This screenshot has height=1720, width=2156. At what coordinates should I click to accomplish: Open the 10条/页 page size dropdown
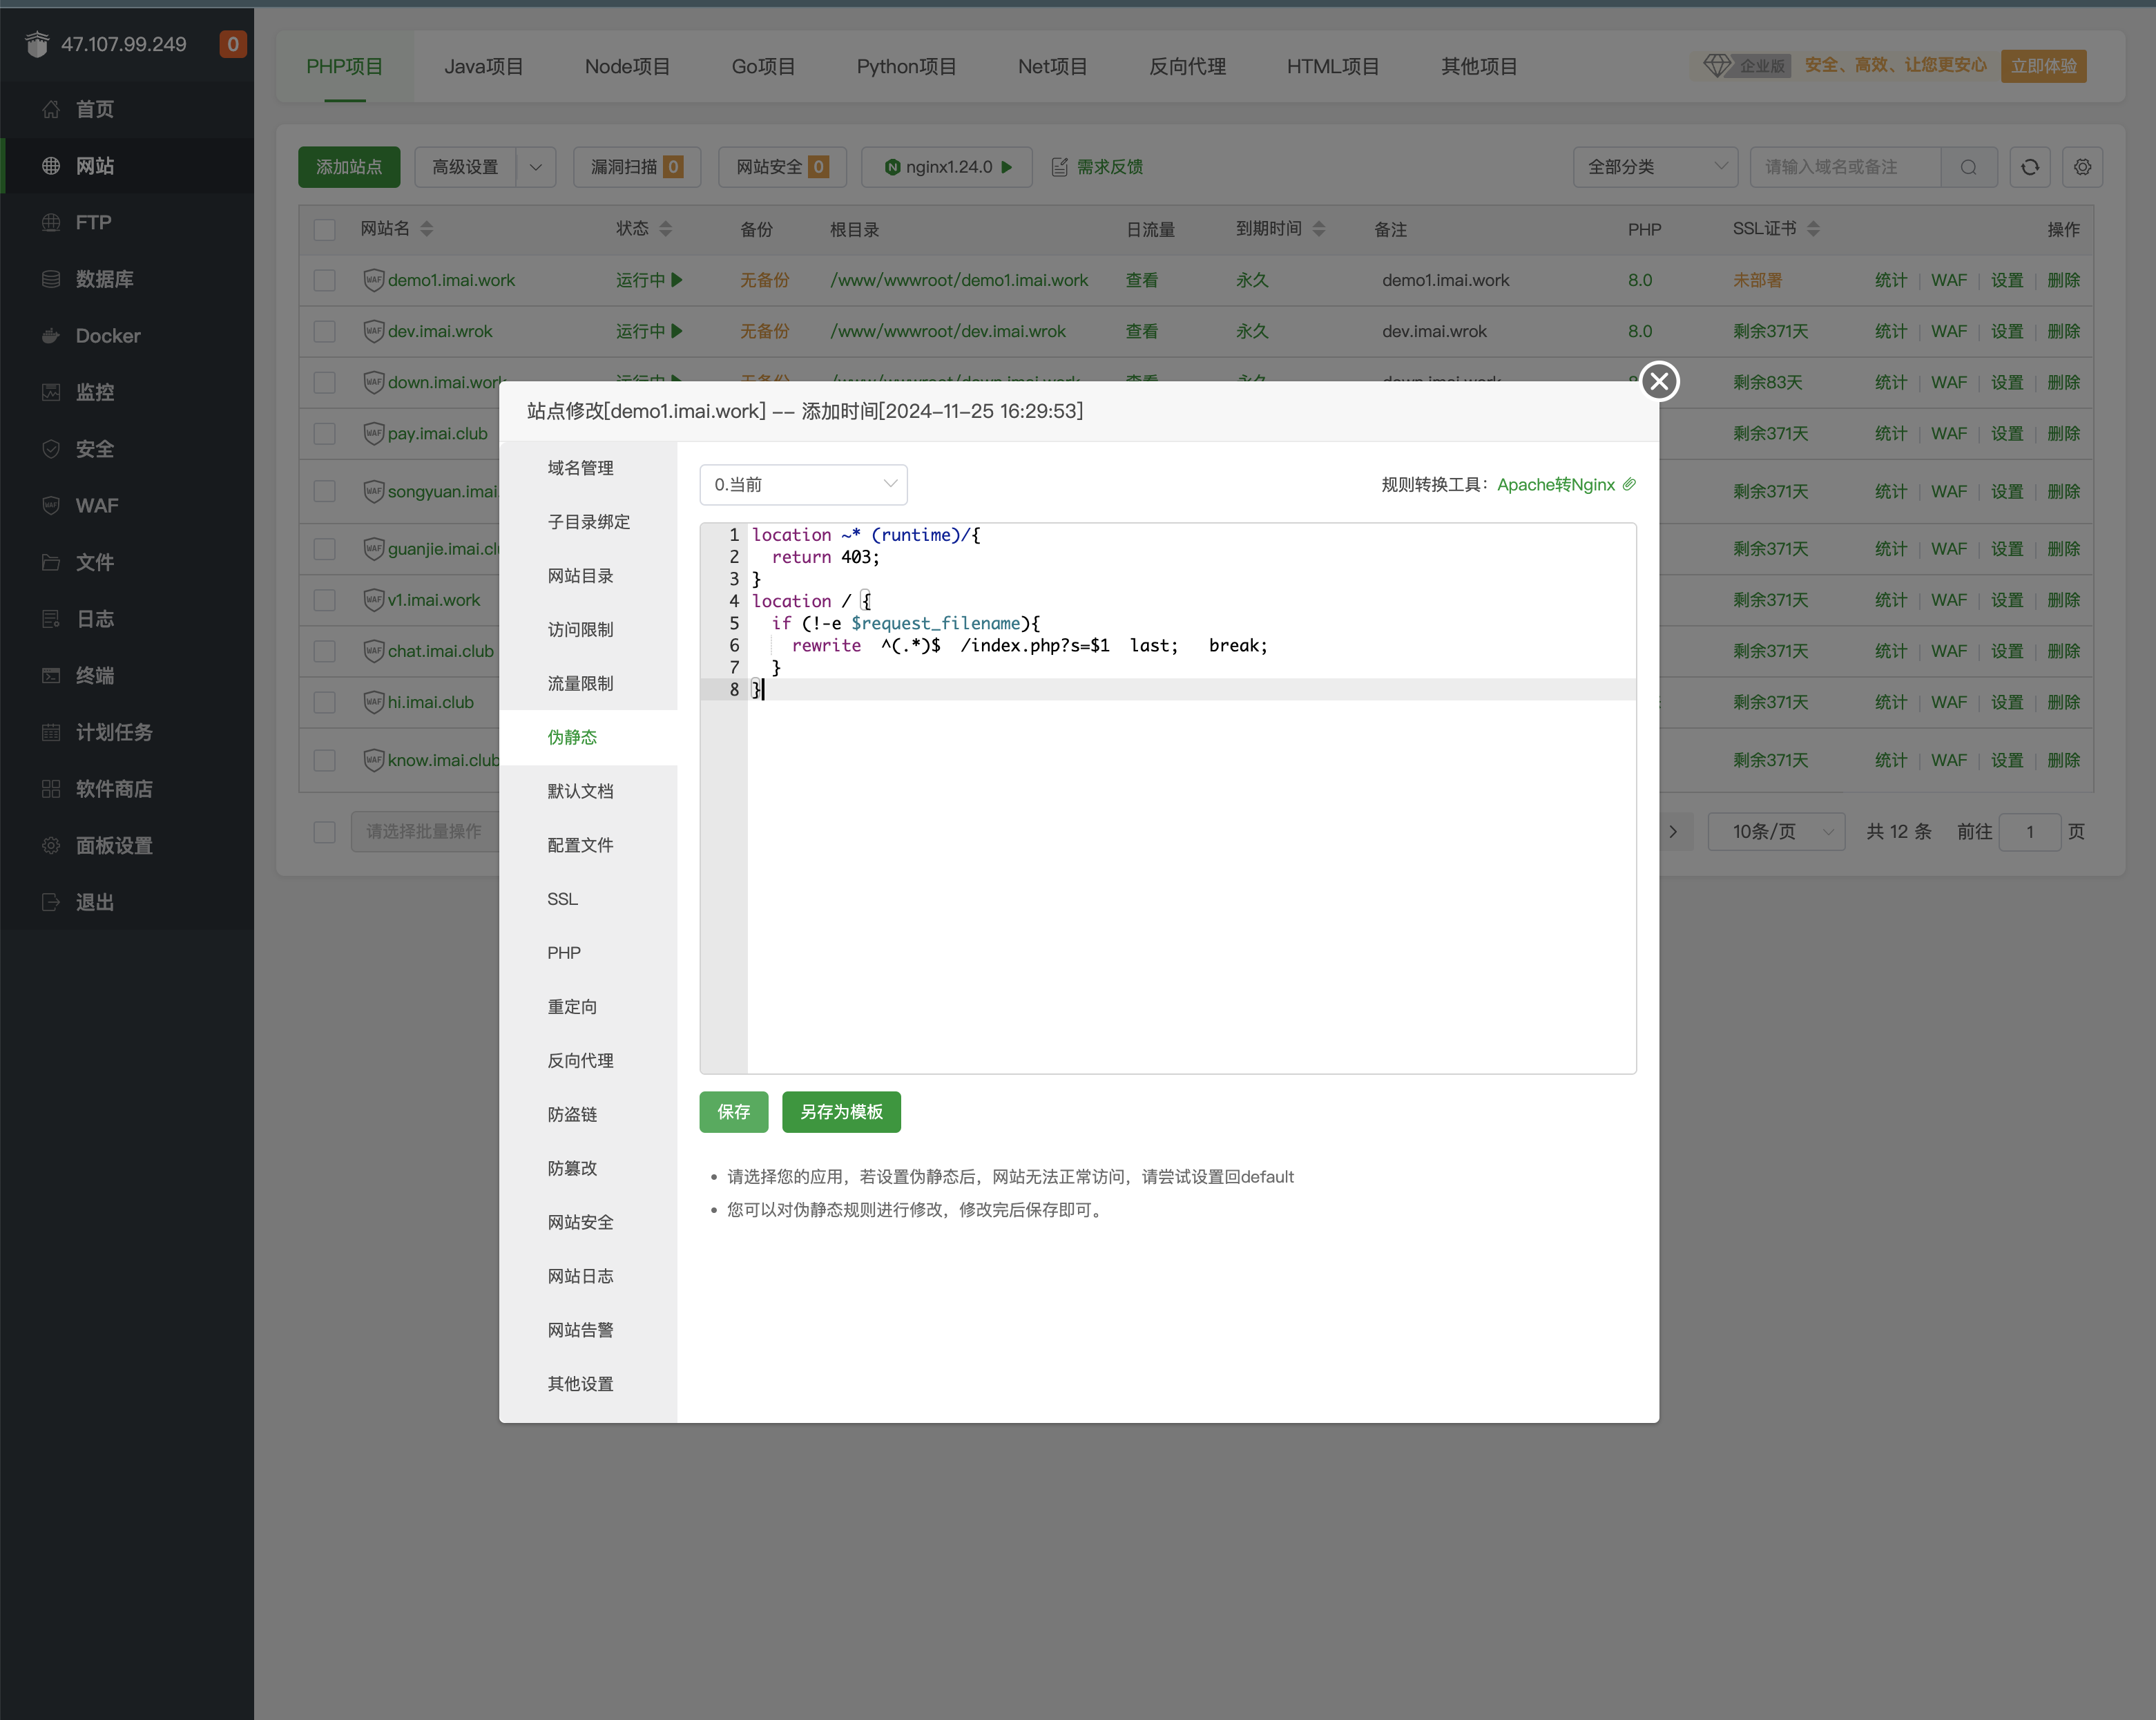pos(1775,831)
